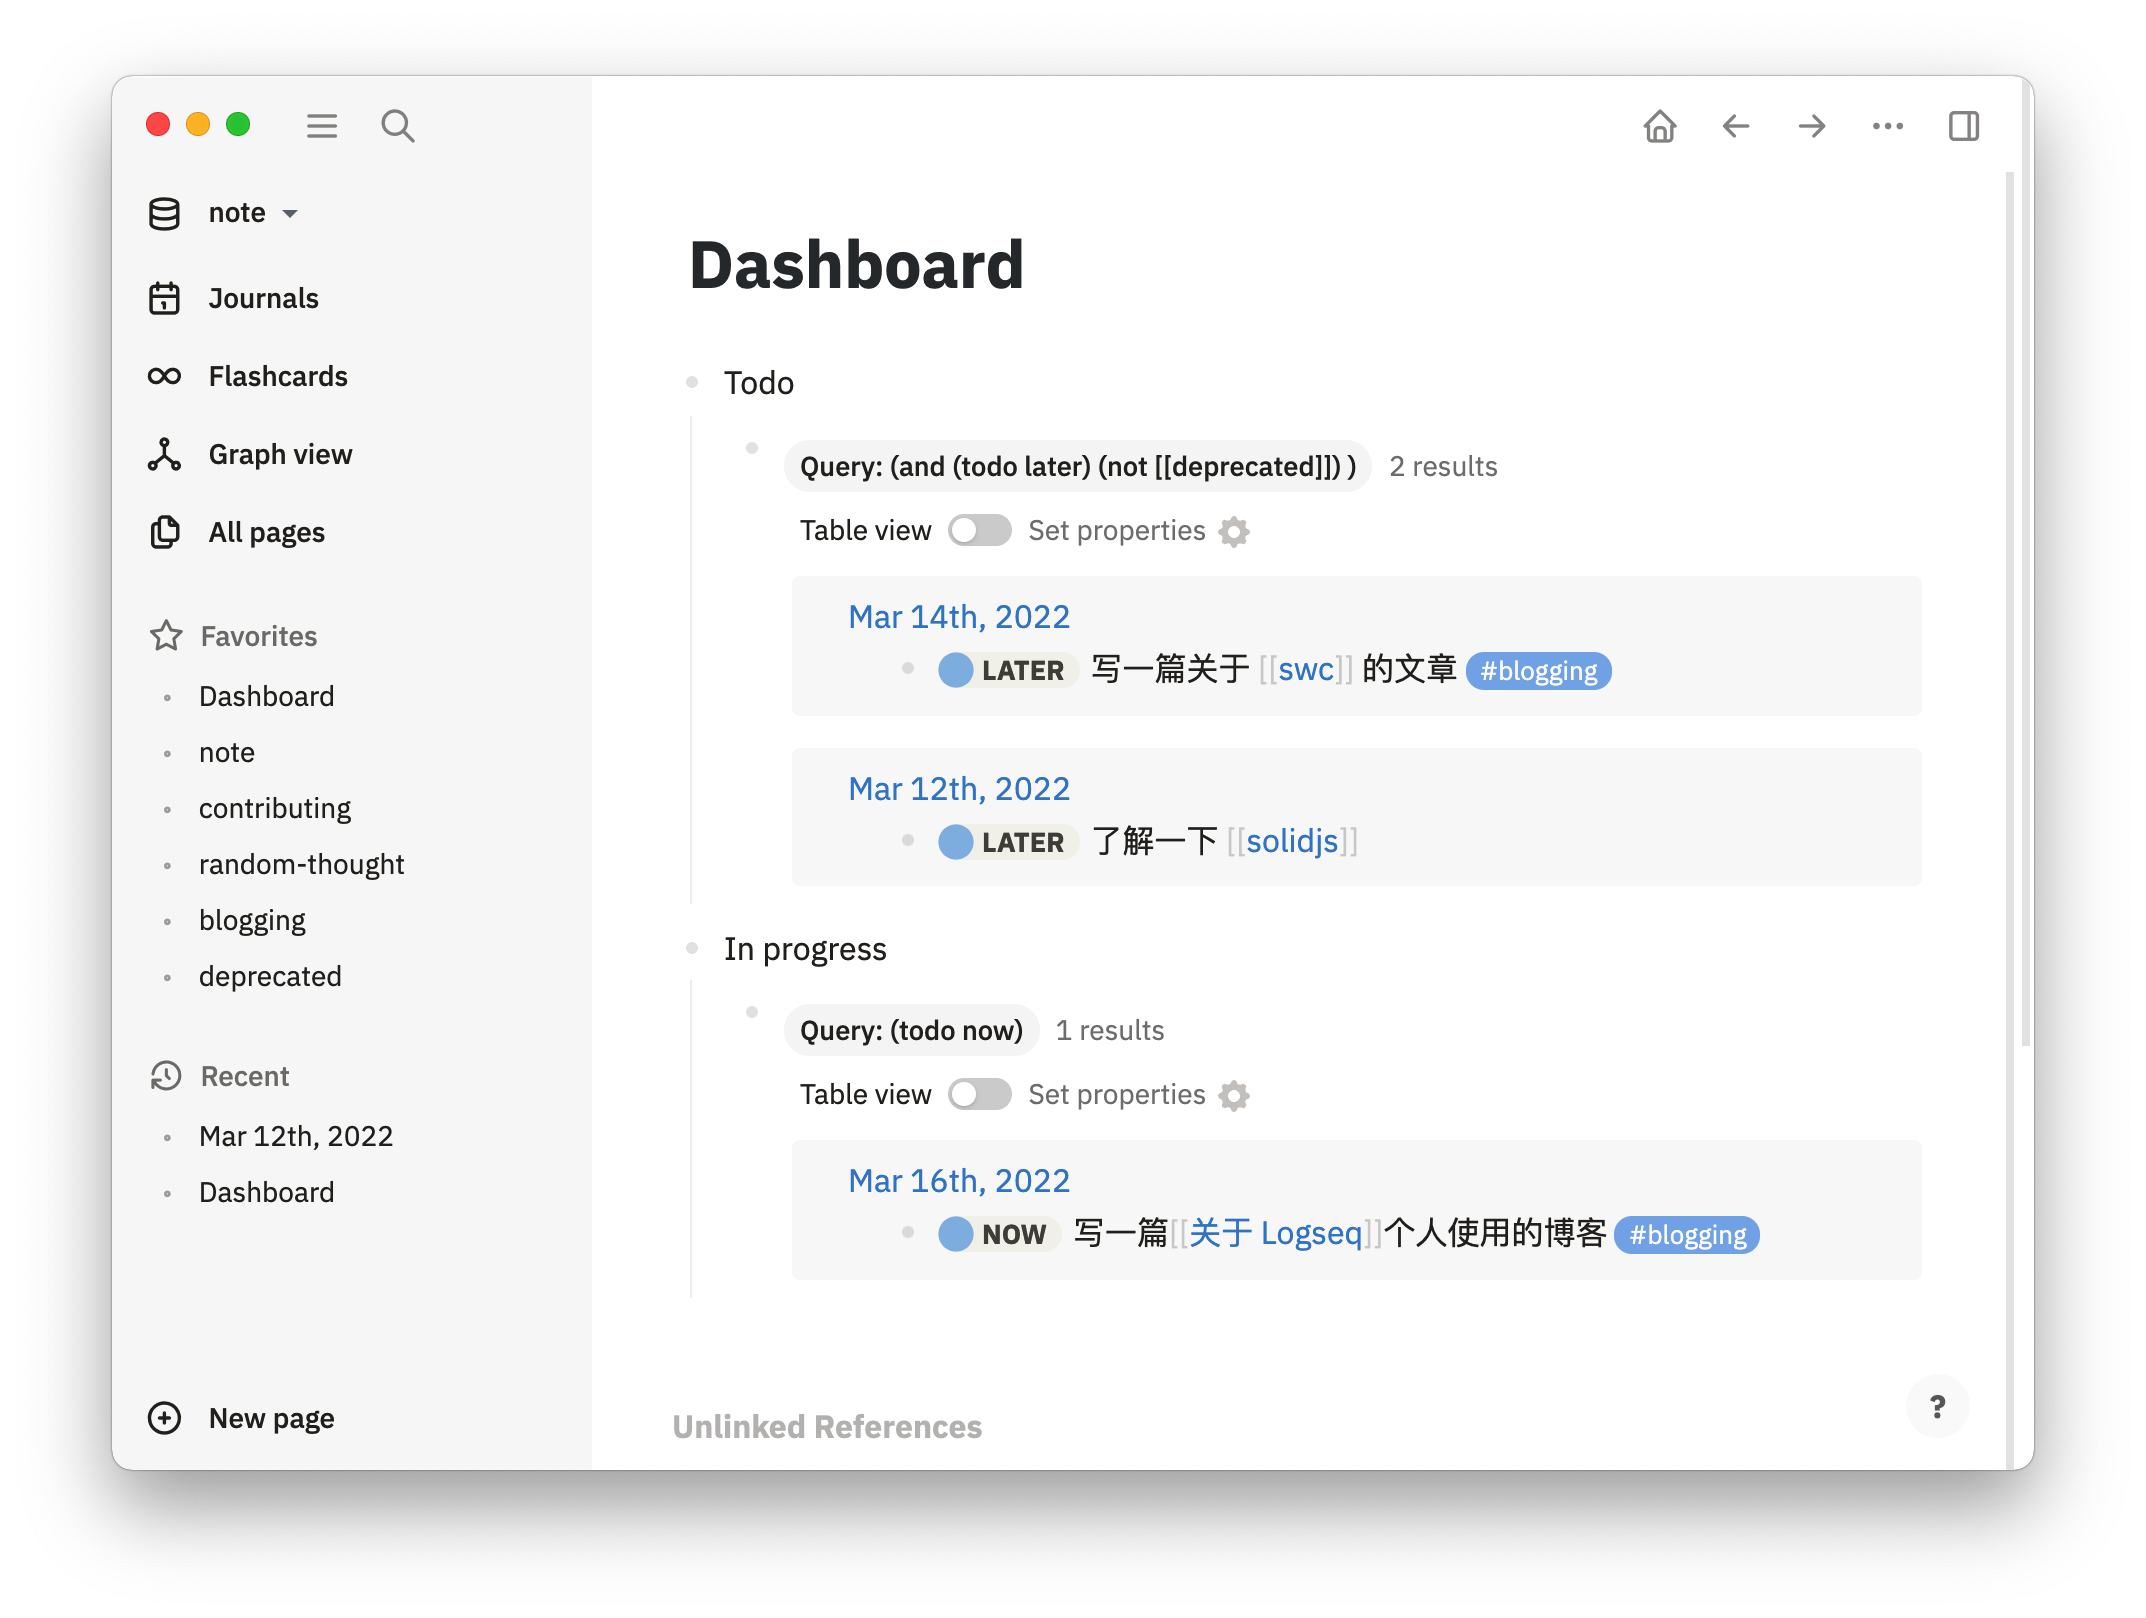This screenshot has width=2146, height=1618.
Task: Mark the swc LATER task checkbox
Action: (955, 670)
